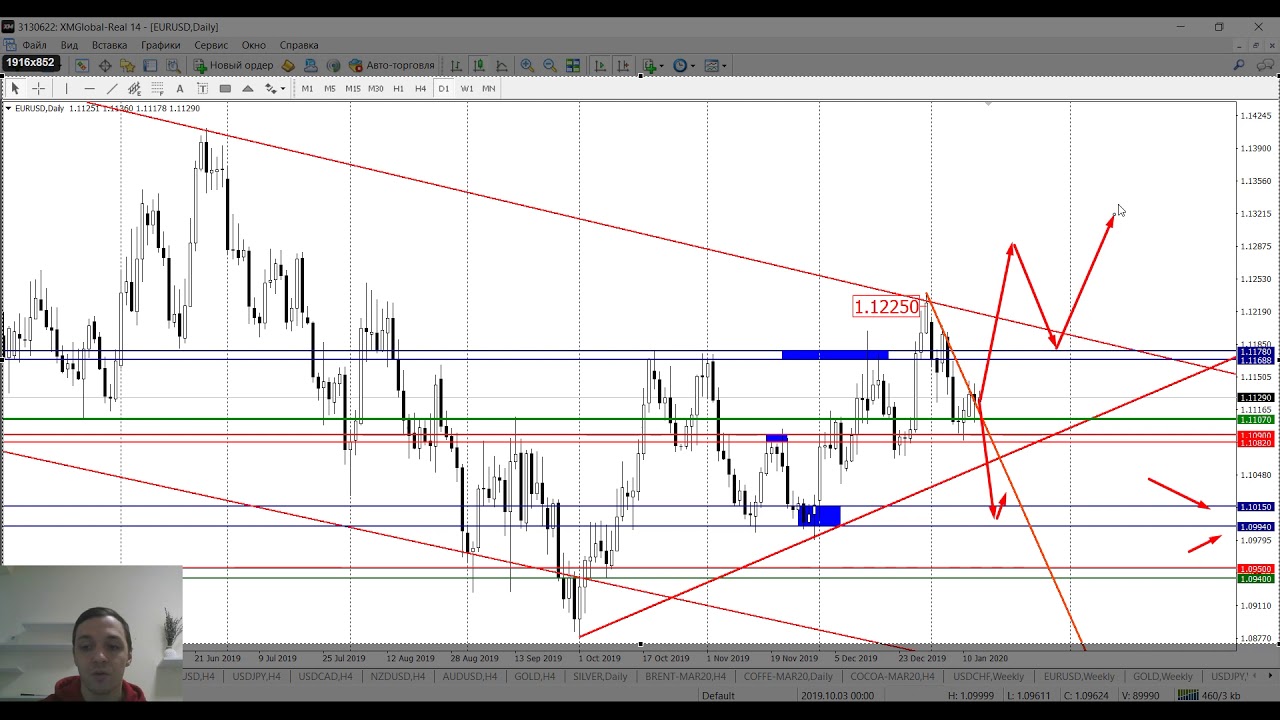Set timeframe to H1

click(x=398, y=88)
